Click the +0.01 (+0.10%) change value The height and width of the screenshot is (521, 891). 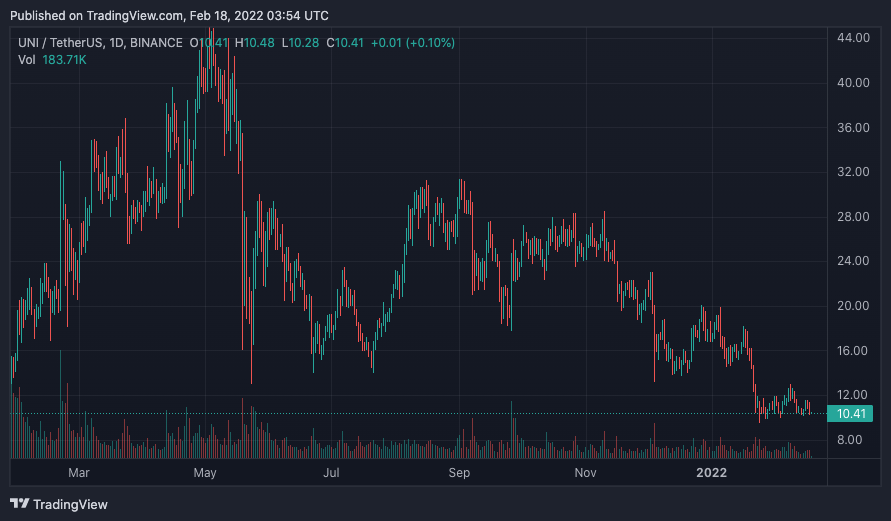[413, 43]
